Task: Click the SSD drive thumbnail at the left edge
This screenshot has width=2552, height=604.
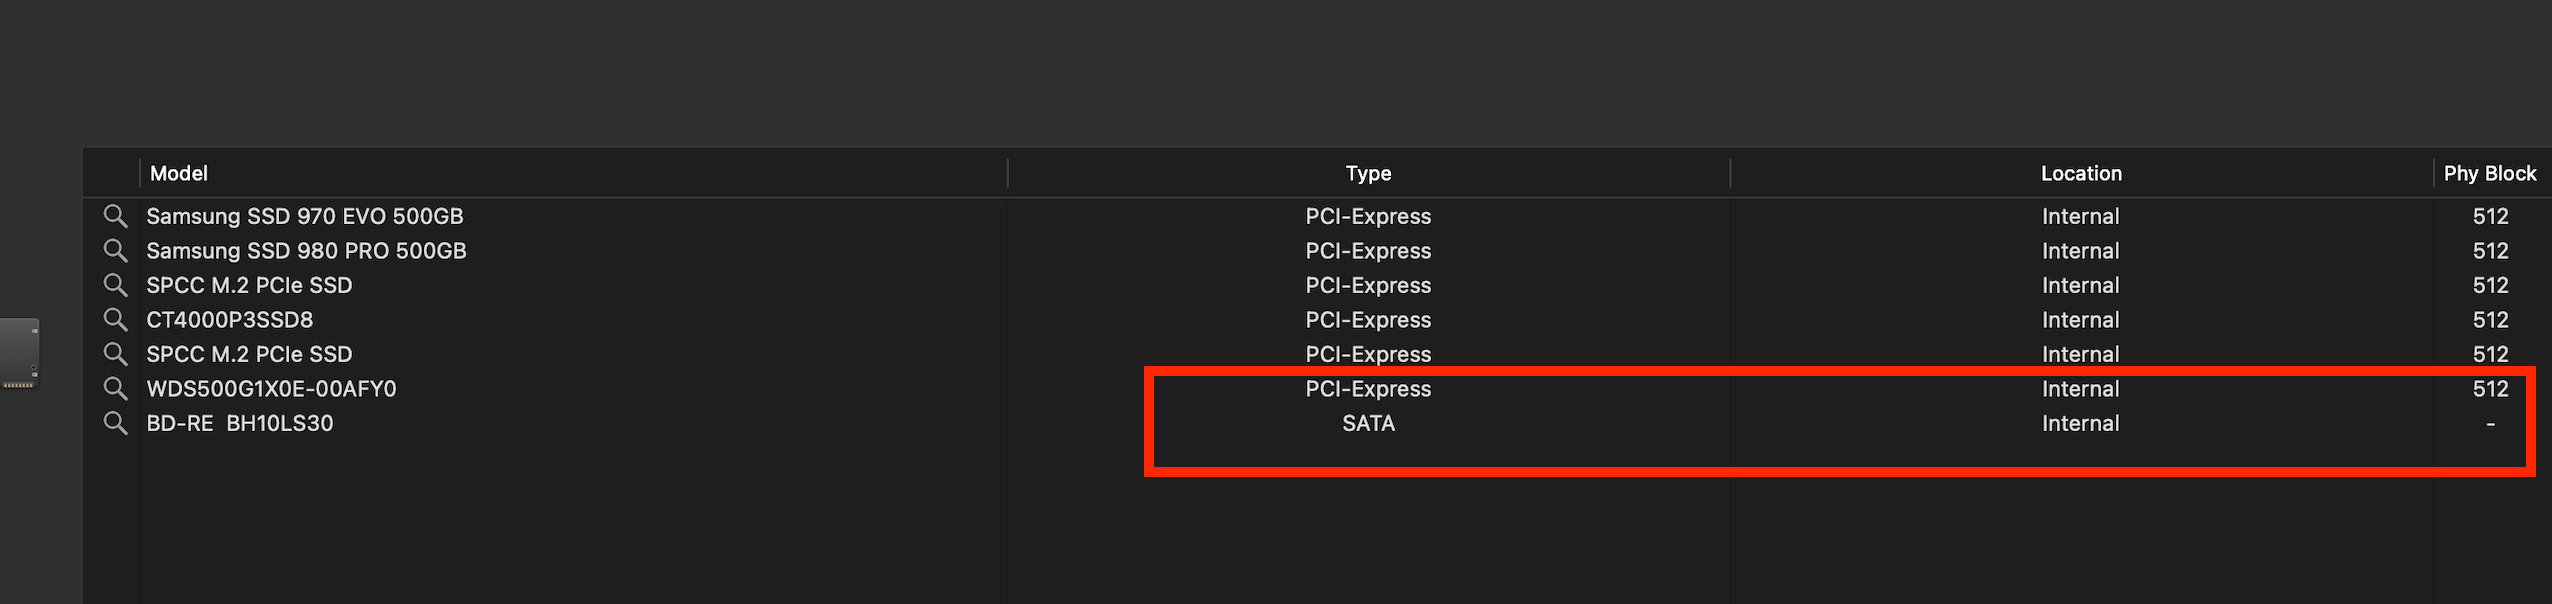Action: [20, 355]
